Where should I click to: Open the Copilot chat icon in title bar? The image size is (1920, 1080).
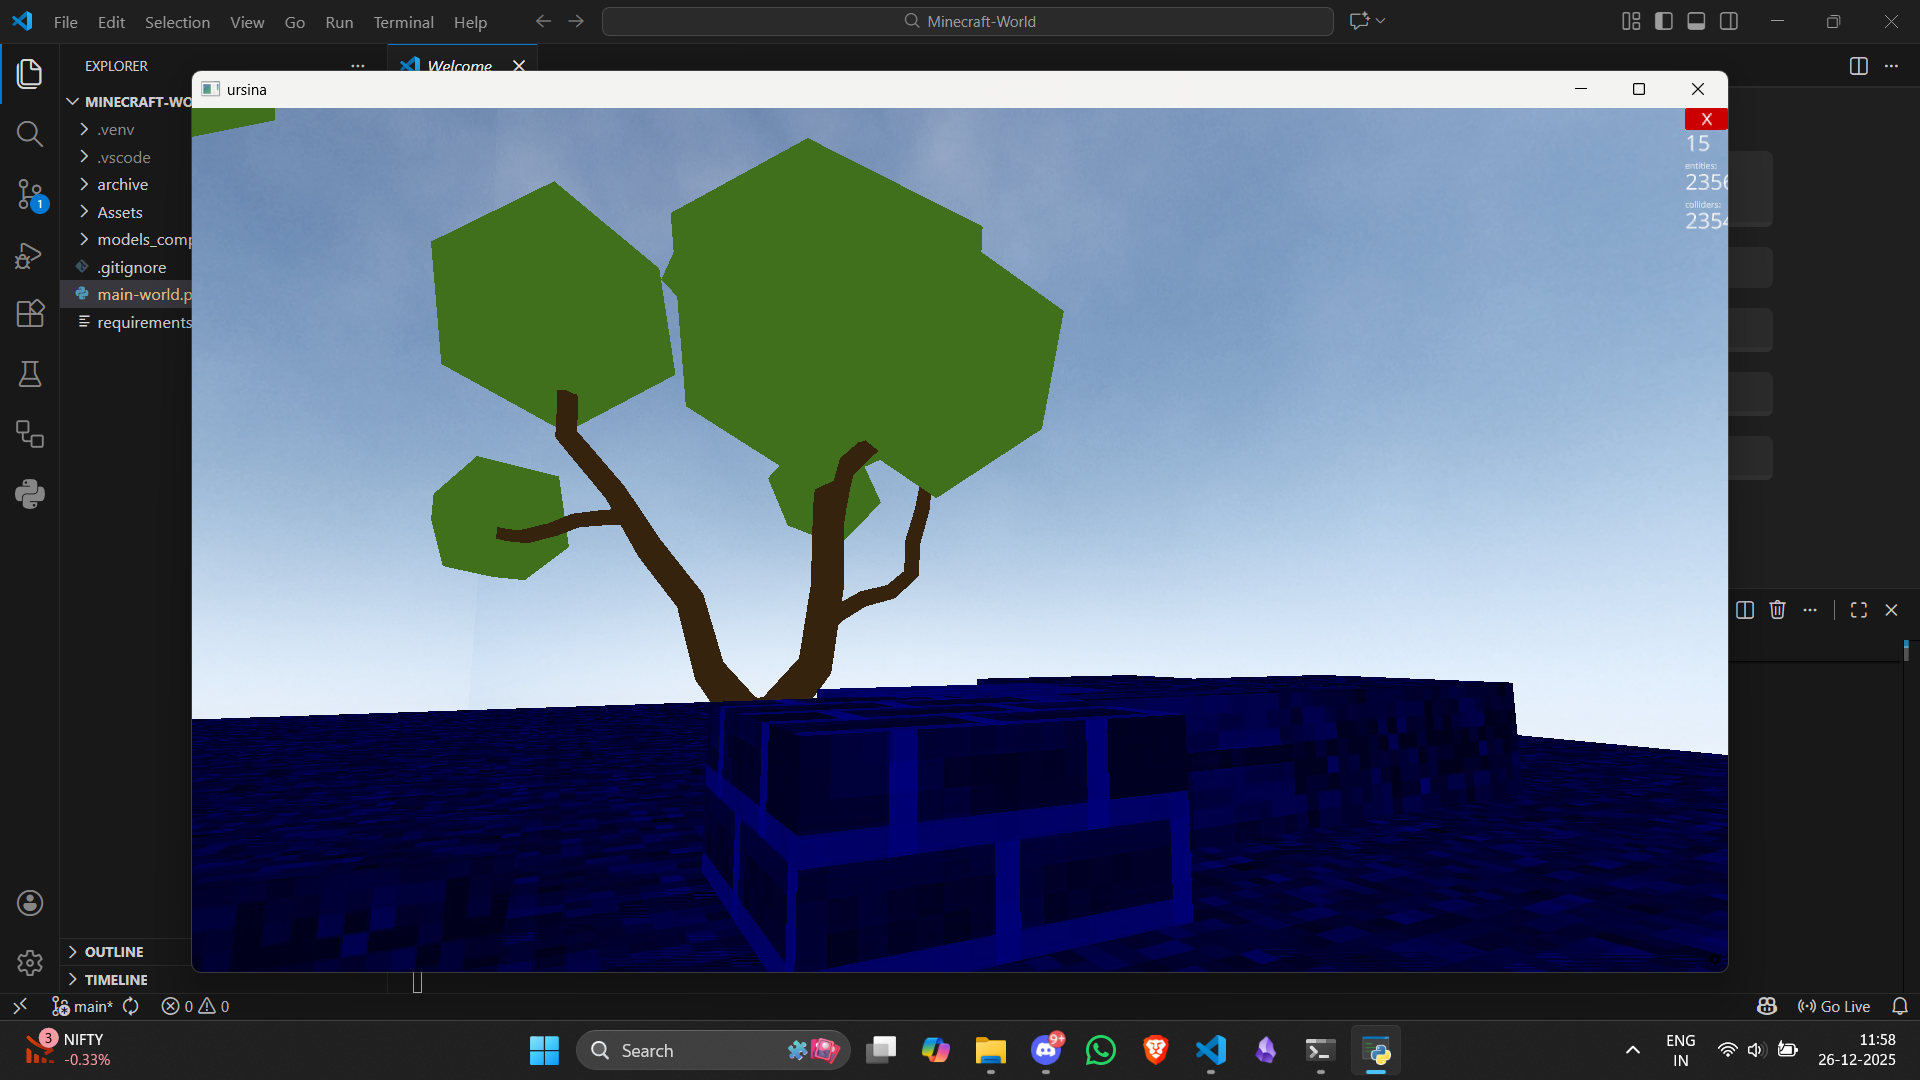click(1359, 21)
